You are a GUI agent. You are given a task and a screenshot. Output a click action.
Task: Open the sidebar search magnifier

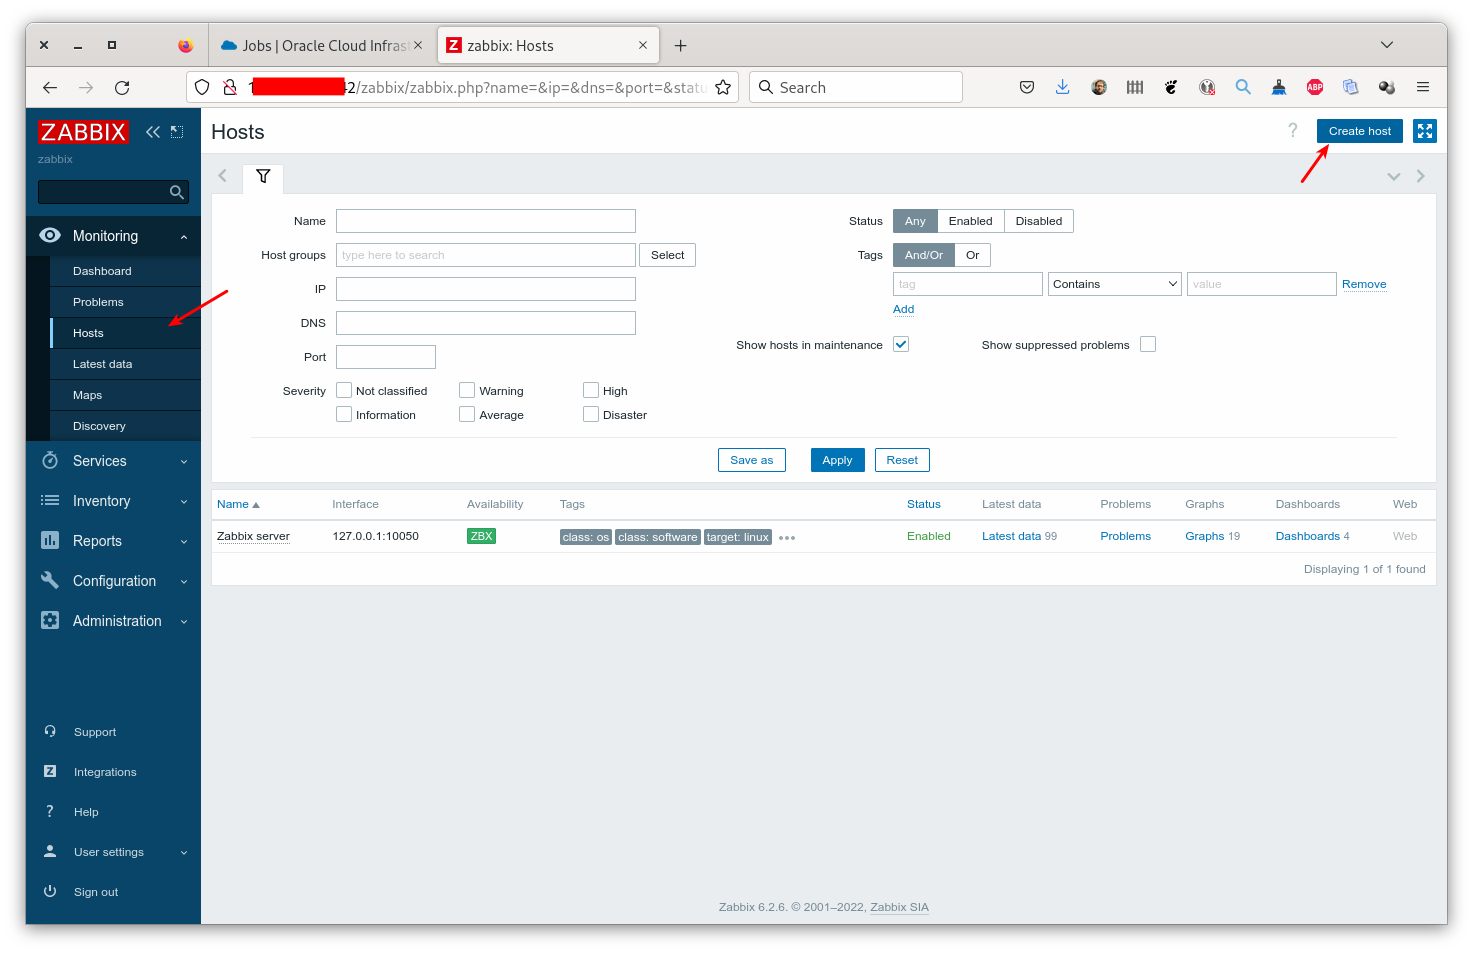(x=176, y=191)
